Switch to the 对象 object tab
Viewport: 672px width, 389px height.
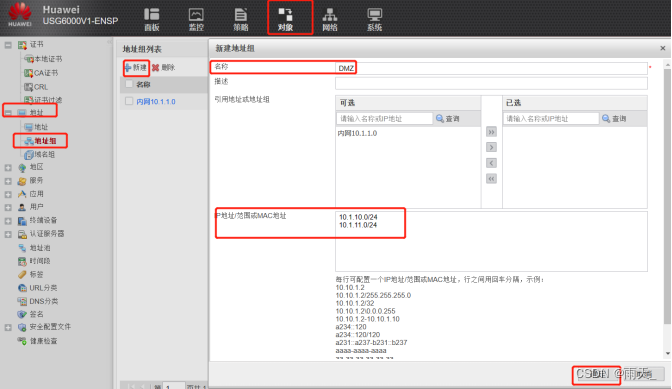click(x=285, y=19)
